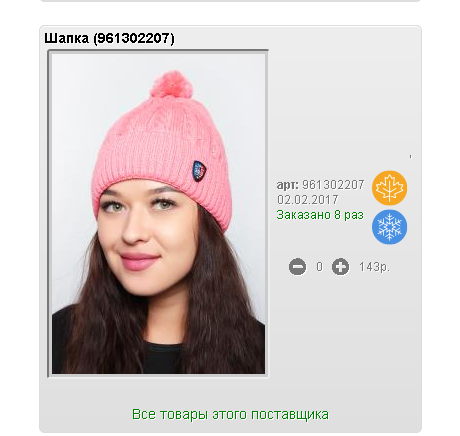
Task: View the autumn season badge
Action: pos(389,188)
